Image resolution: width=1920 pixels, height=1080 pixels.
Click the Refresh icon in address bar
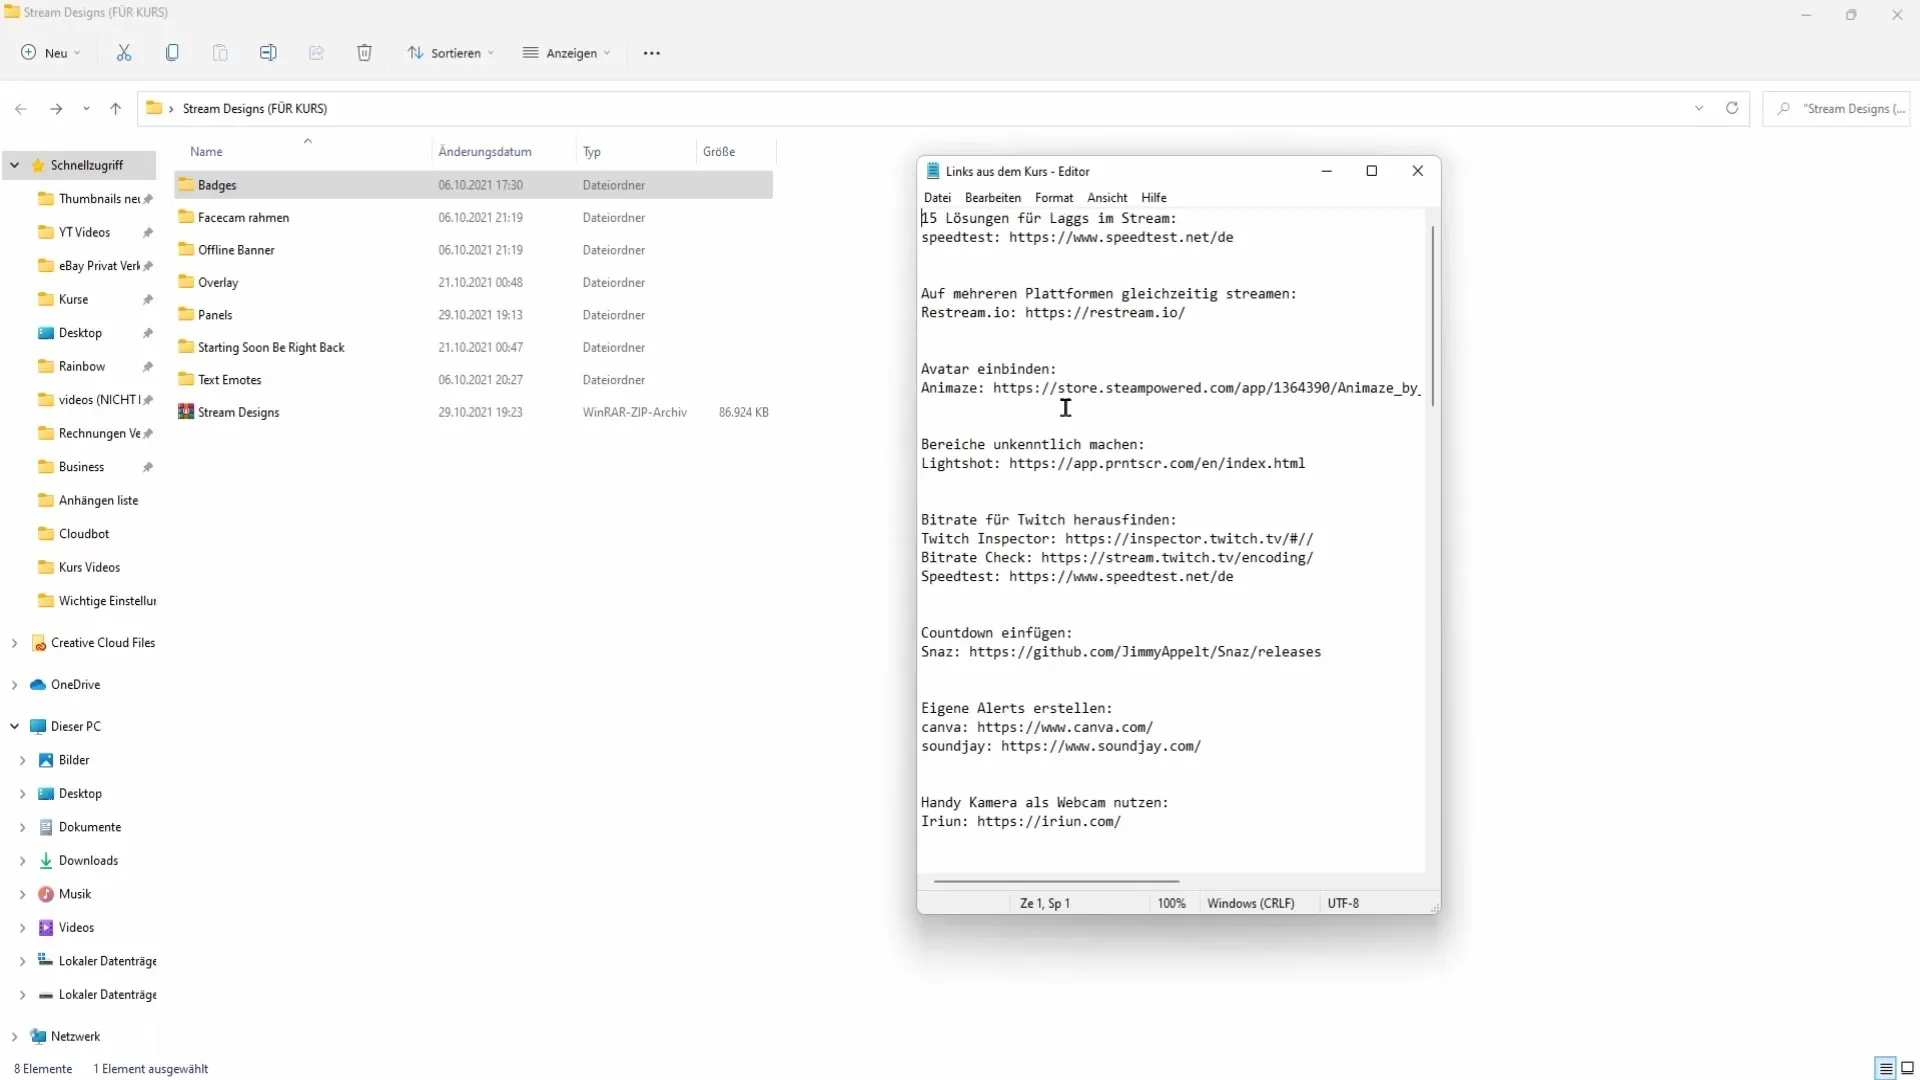[x=1732, y=108]
